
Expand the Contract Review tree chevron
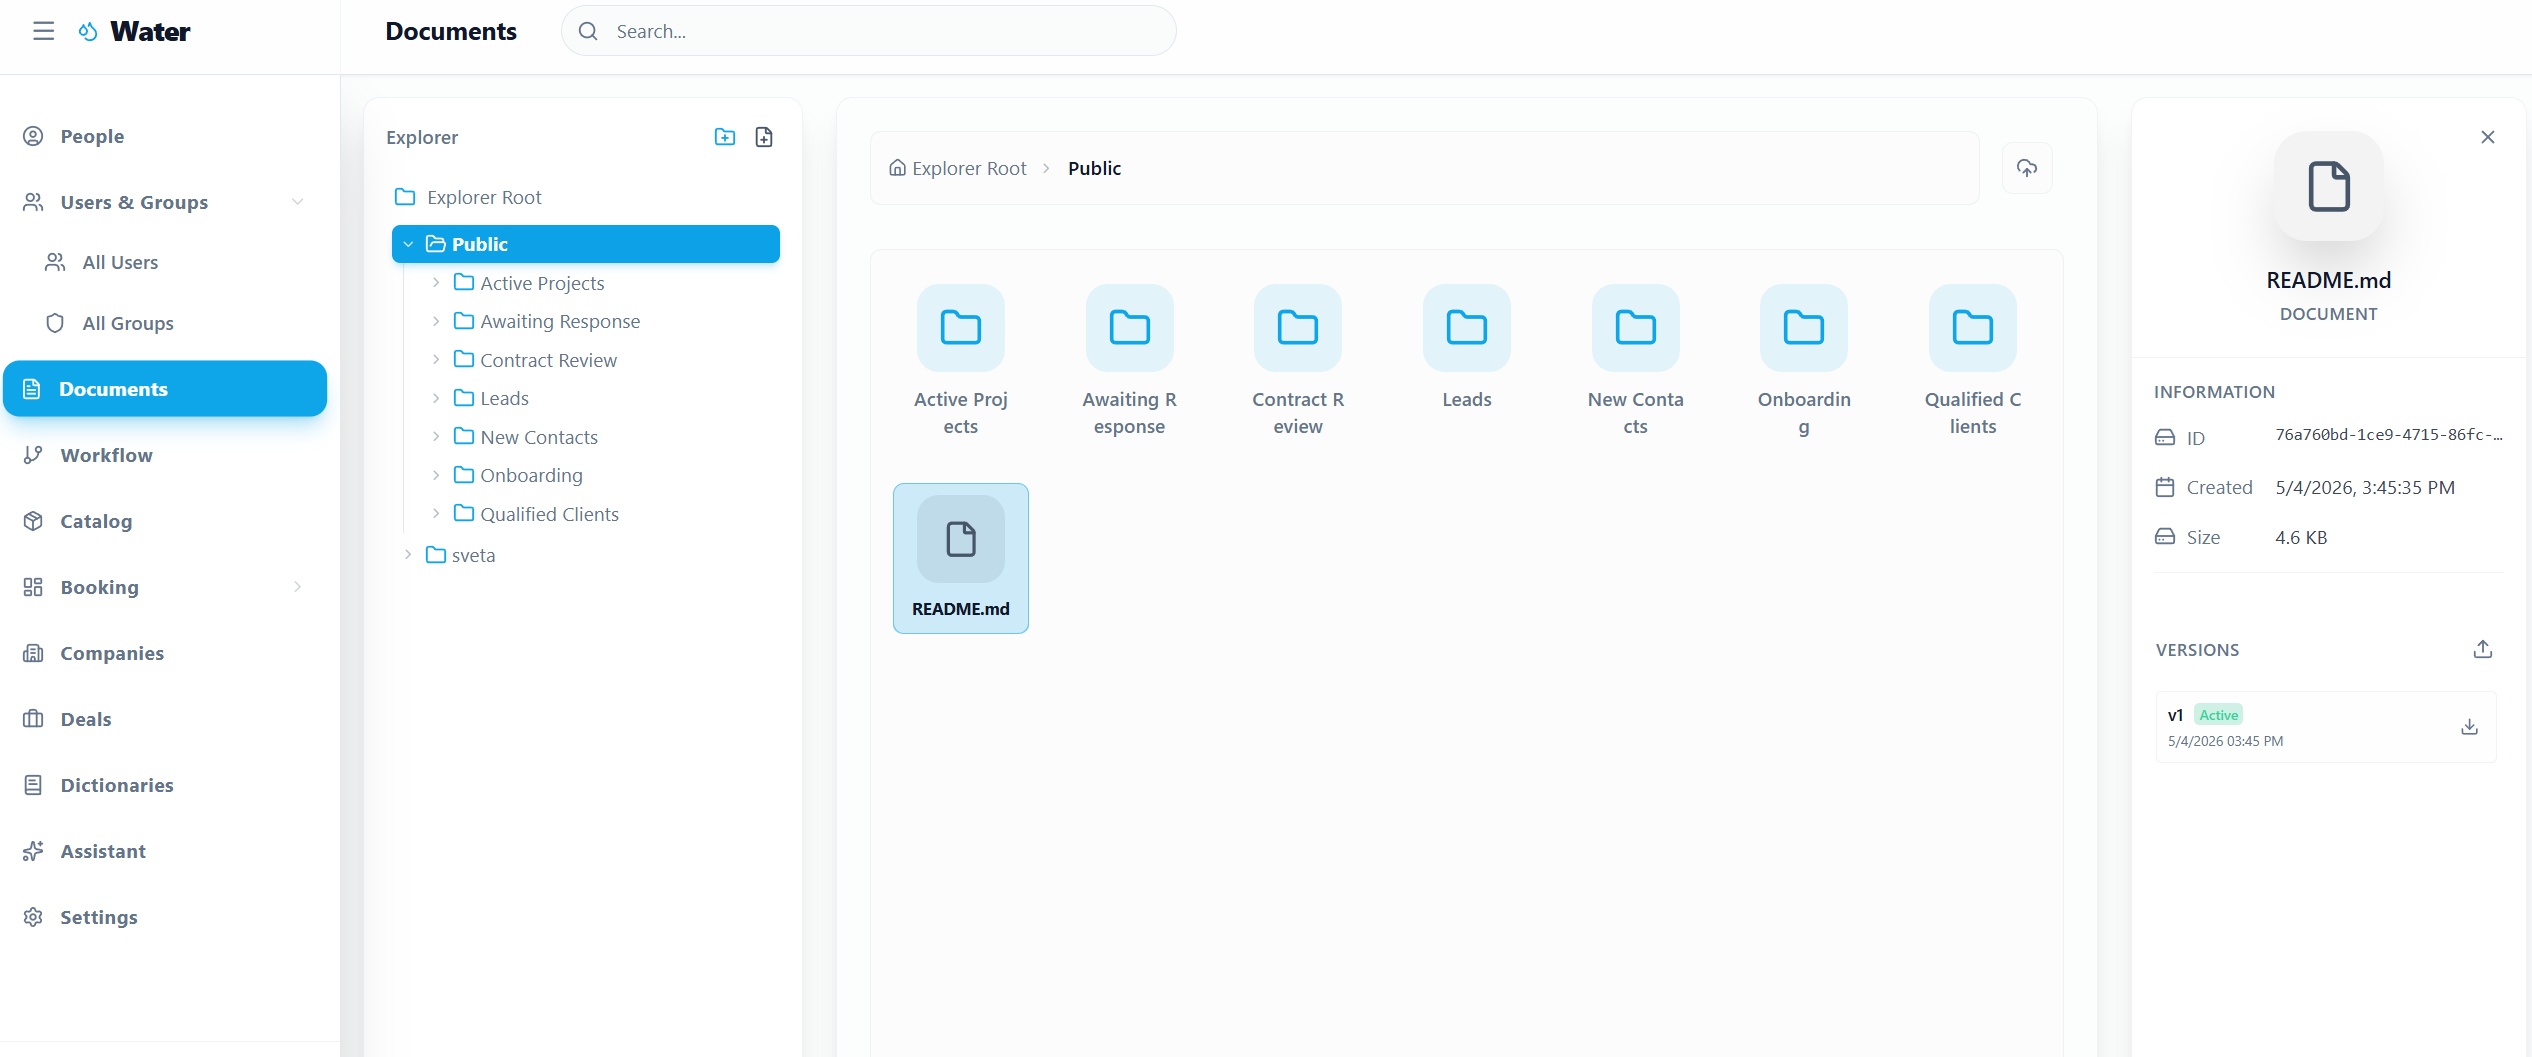[x=436, y=360]
